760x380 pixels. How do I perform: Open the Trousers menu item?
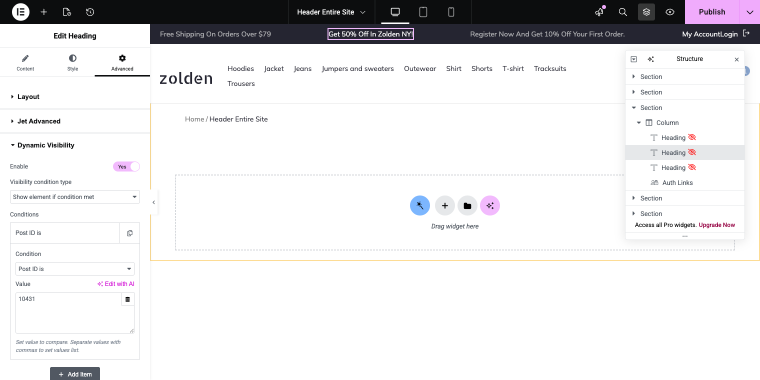coord(241,83)
